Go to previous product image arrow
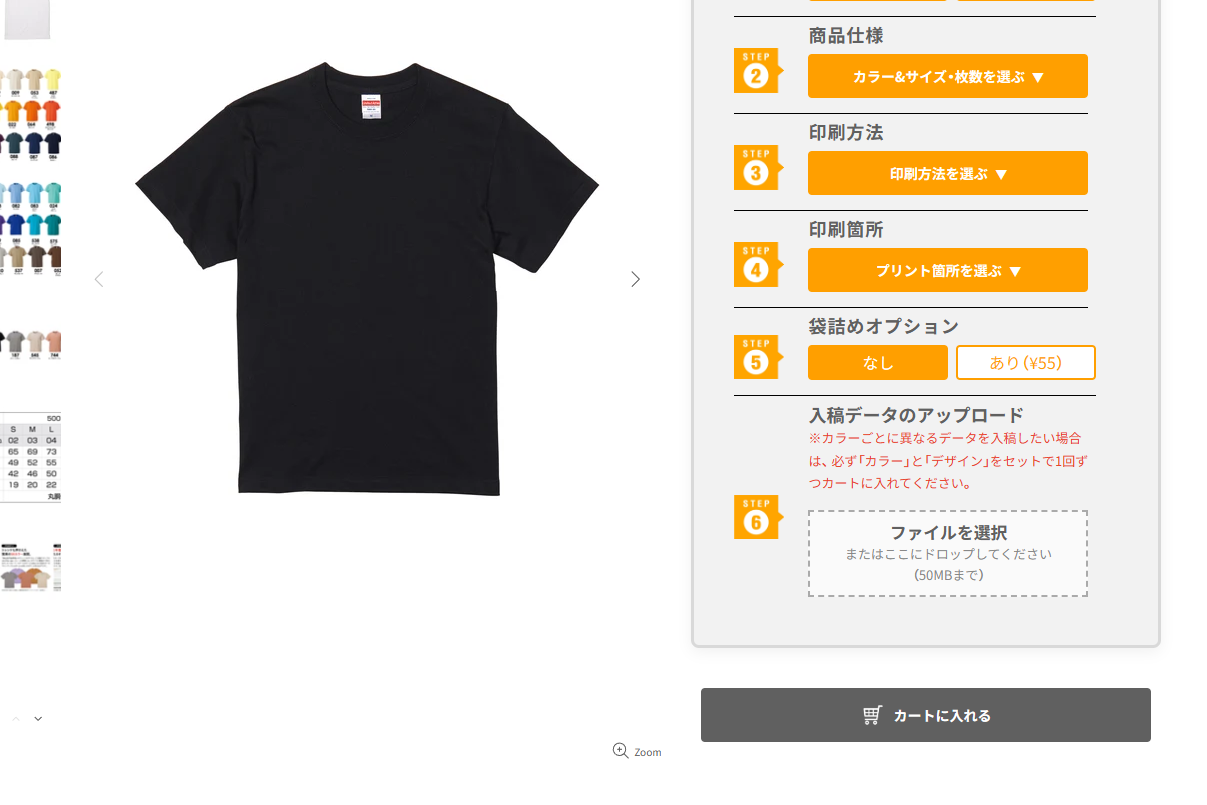The image size is (1207, 805). pyautogui.click(x=98, y=279)
